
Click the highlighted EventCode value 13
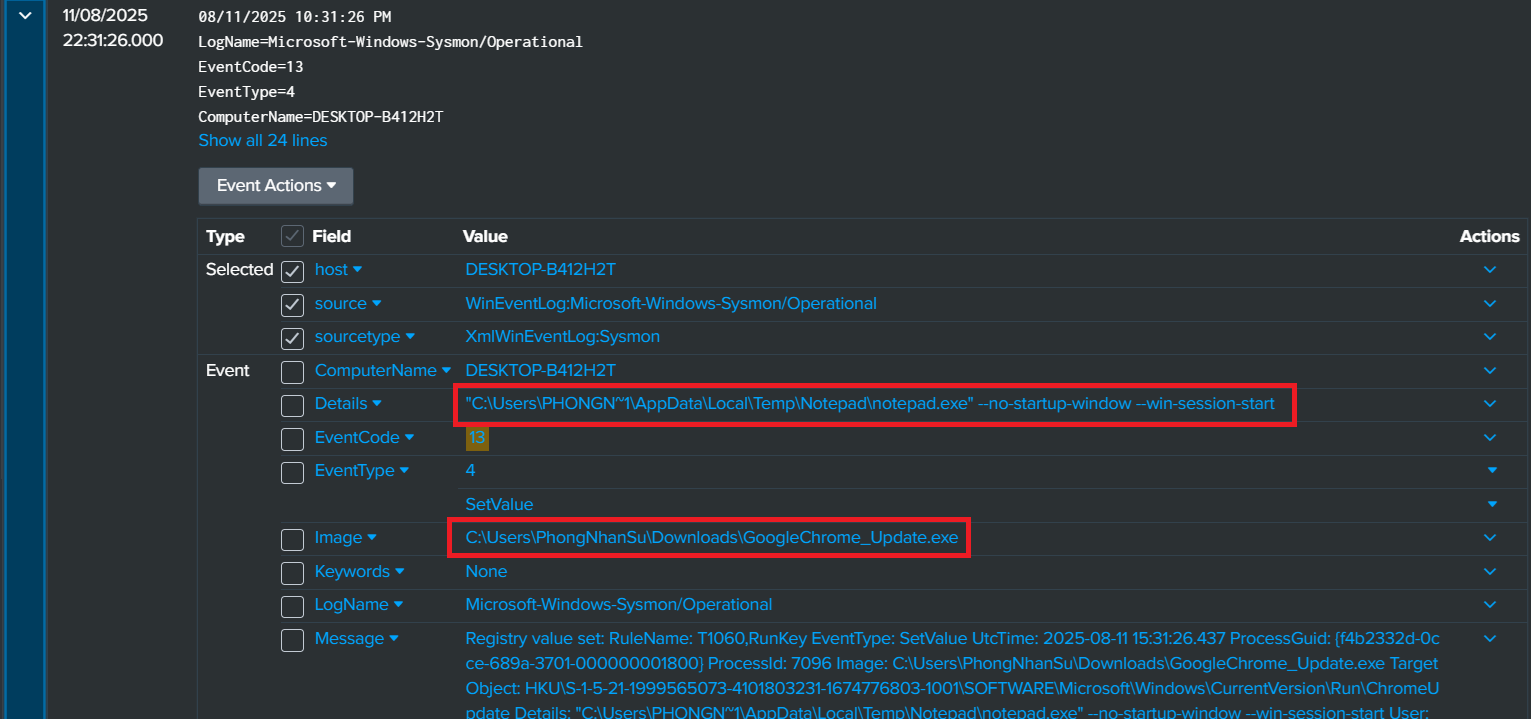(476, 438)
